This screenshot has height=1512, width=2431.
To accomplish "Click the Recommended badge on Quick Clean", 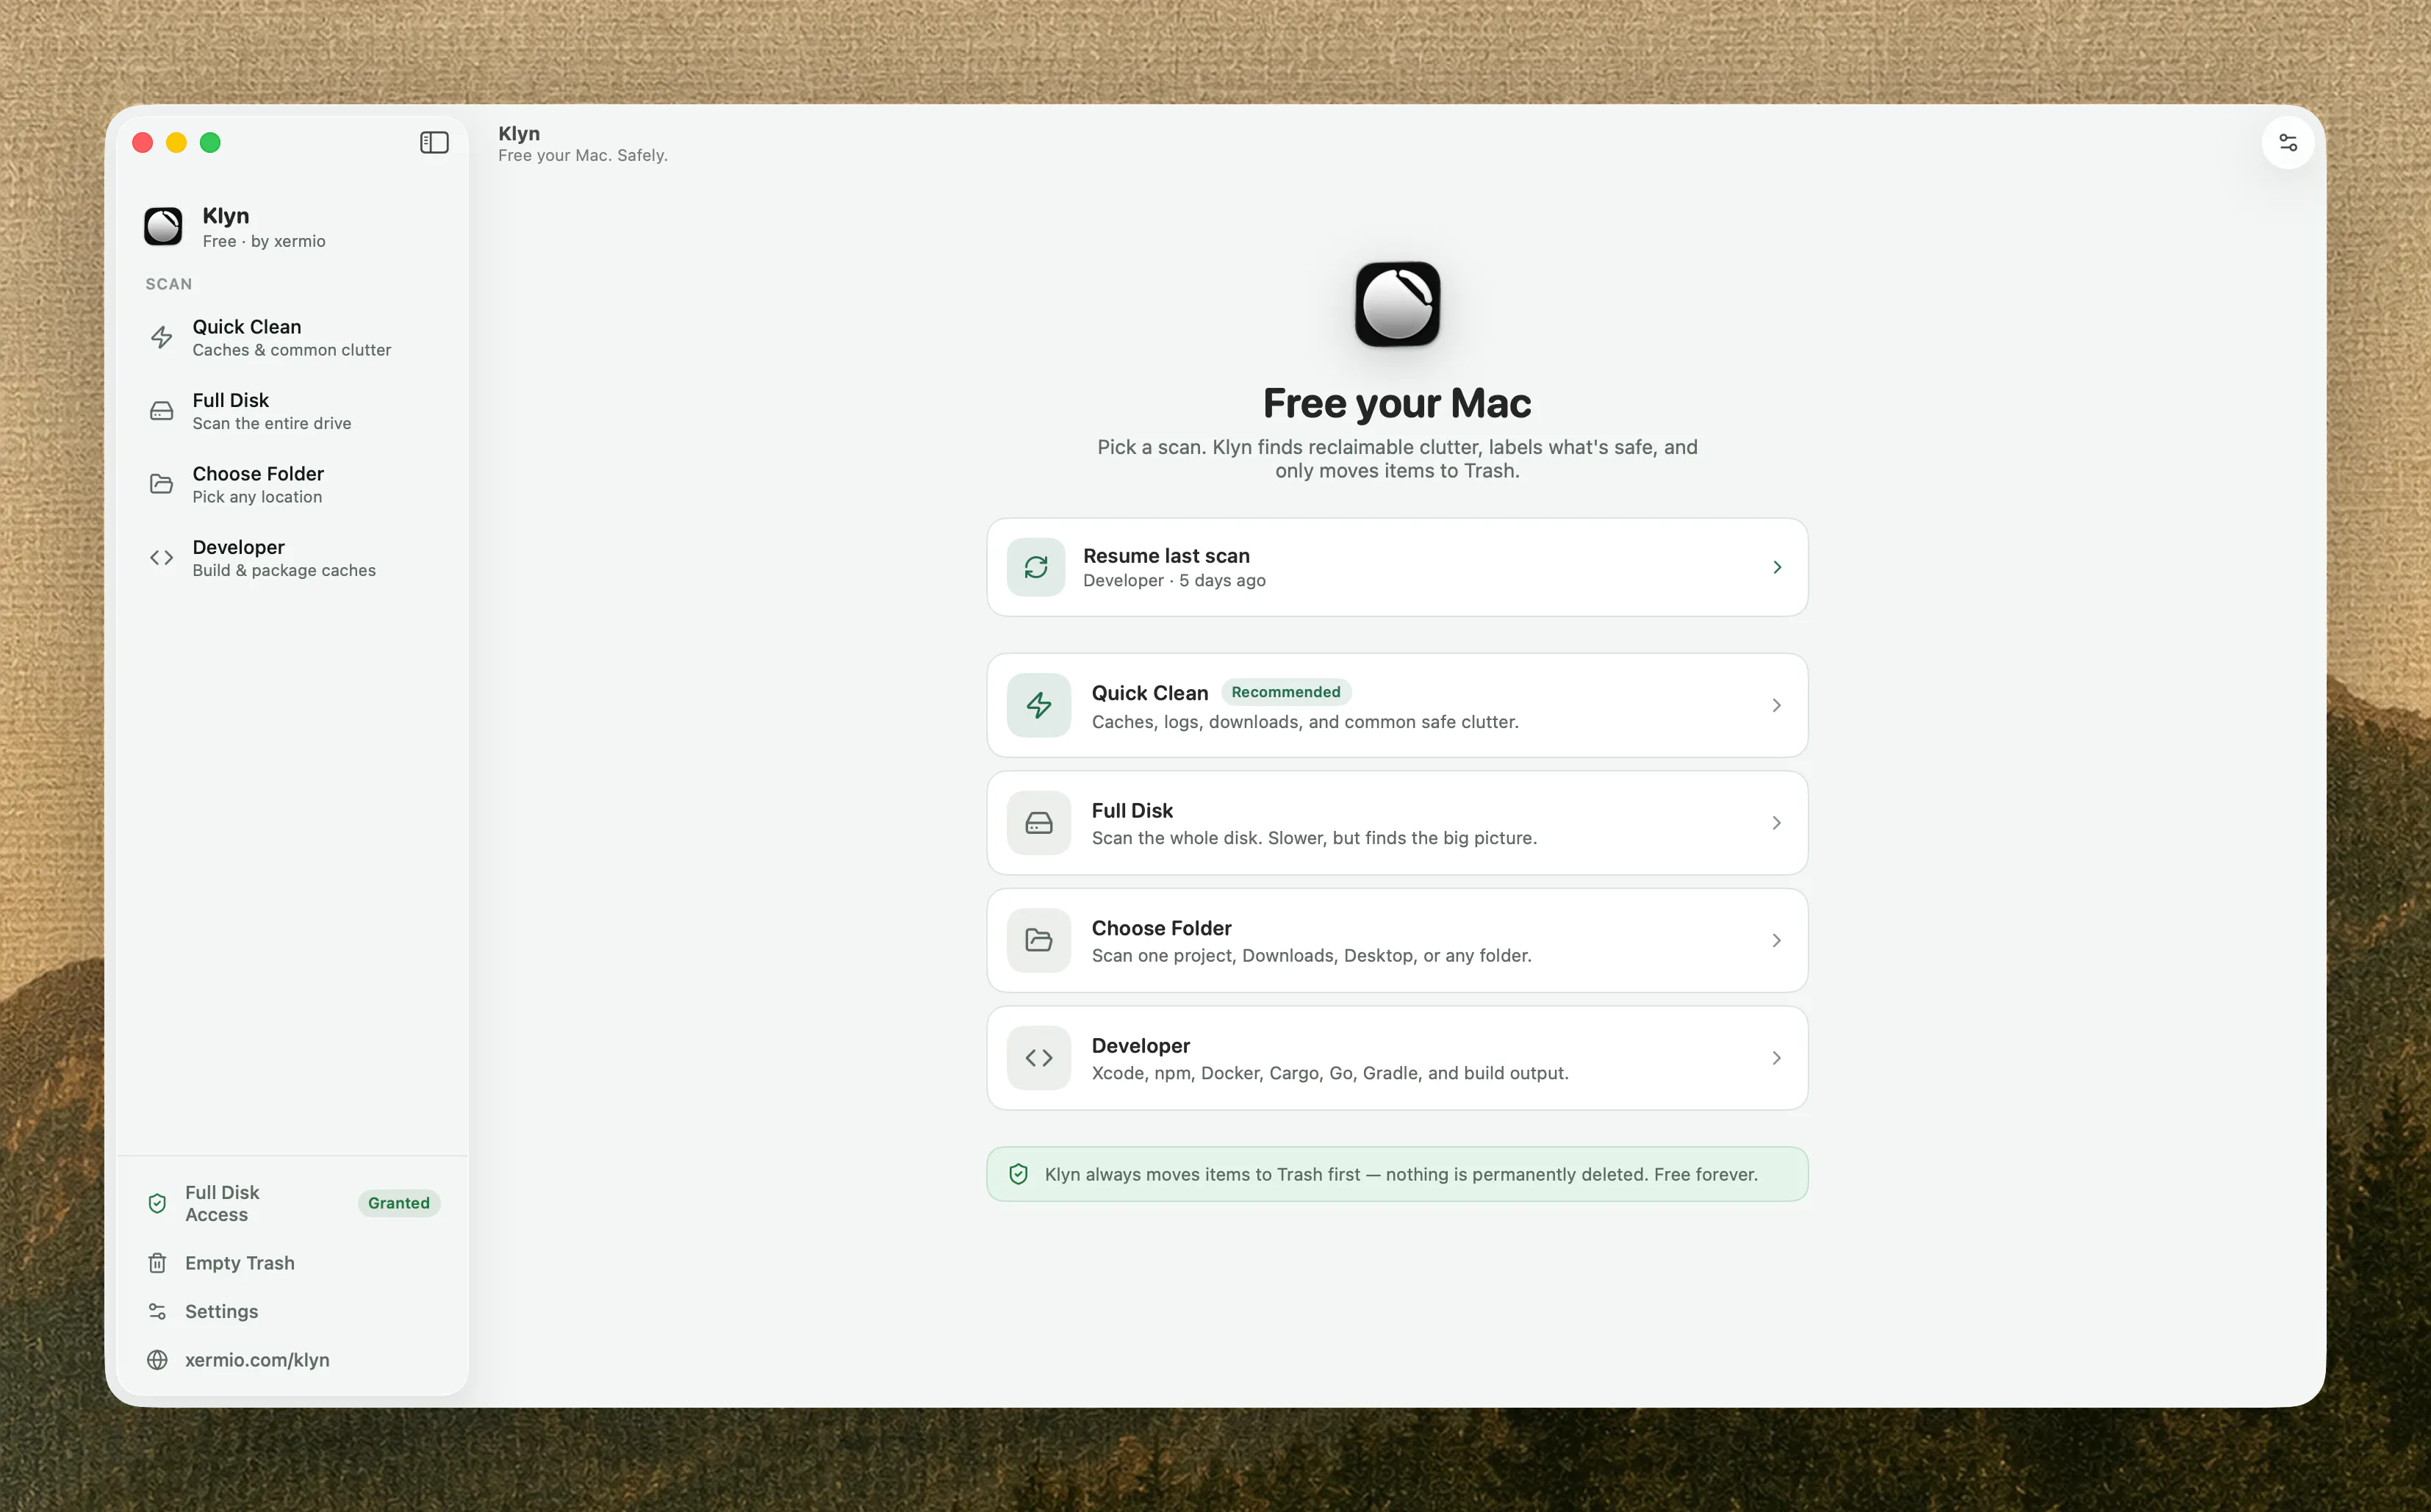I will pyautogui.click(x=1286, y=692).
